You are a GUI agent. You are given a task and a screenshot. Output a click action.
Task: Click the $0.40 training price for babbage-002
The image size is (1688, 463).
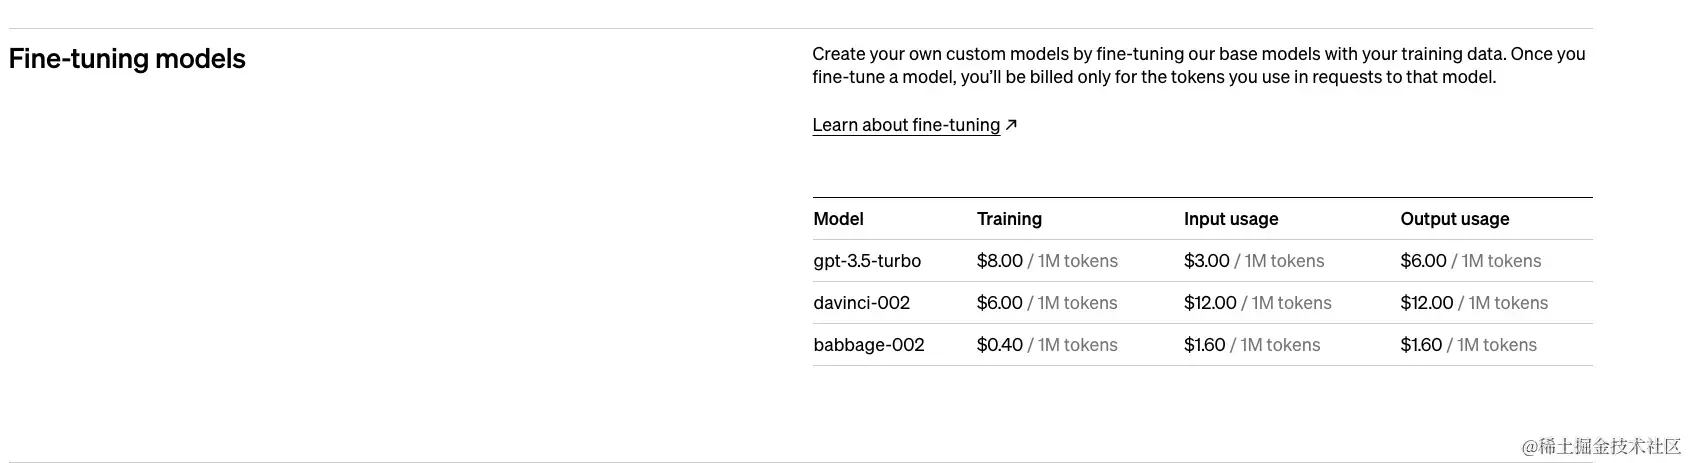point(1000,345)
